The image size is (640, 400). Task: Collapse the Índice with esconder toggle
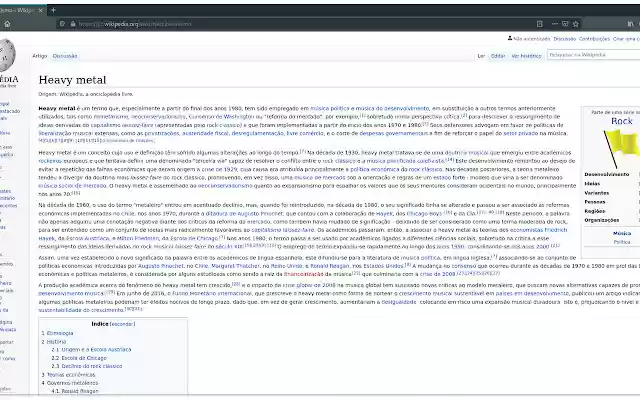pos(122,324)
